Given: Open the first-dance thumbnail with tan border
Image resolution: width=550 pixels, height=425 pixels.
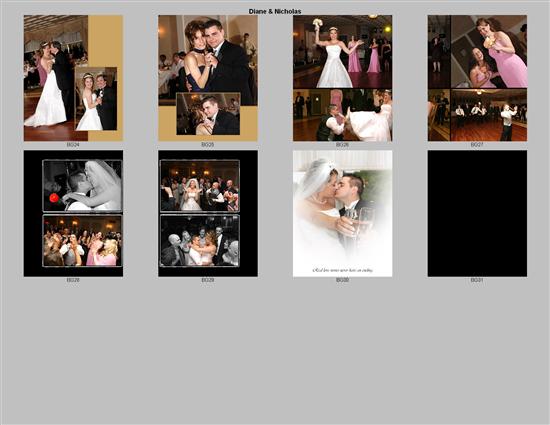Looking at the screenshot, I should click(x=73, y=78).
